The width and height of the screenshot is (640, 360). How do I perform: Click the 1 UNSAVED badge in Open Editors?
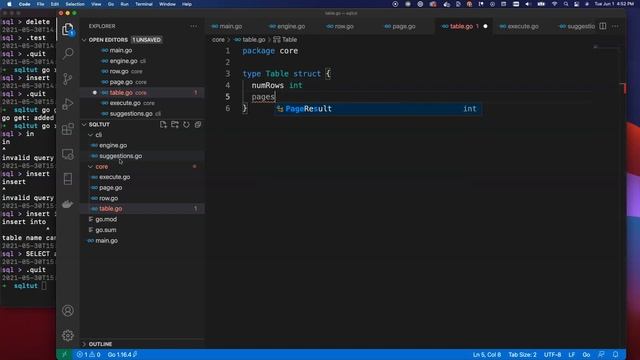click(146, 40)
